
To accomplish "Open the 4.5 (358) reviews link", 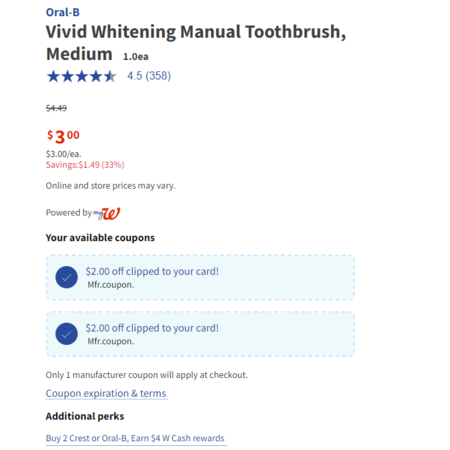I will pyautogui.click(x=149, y=76).
